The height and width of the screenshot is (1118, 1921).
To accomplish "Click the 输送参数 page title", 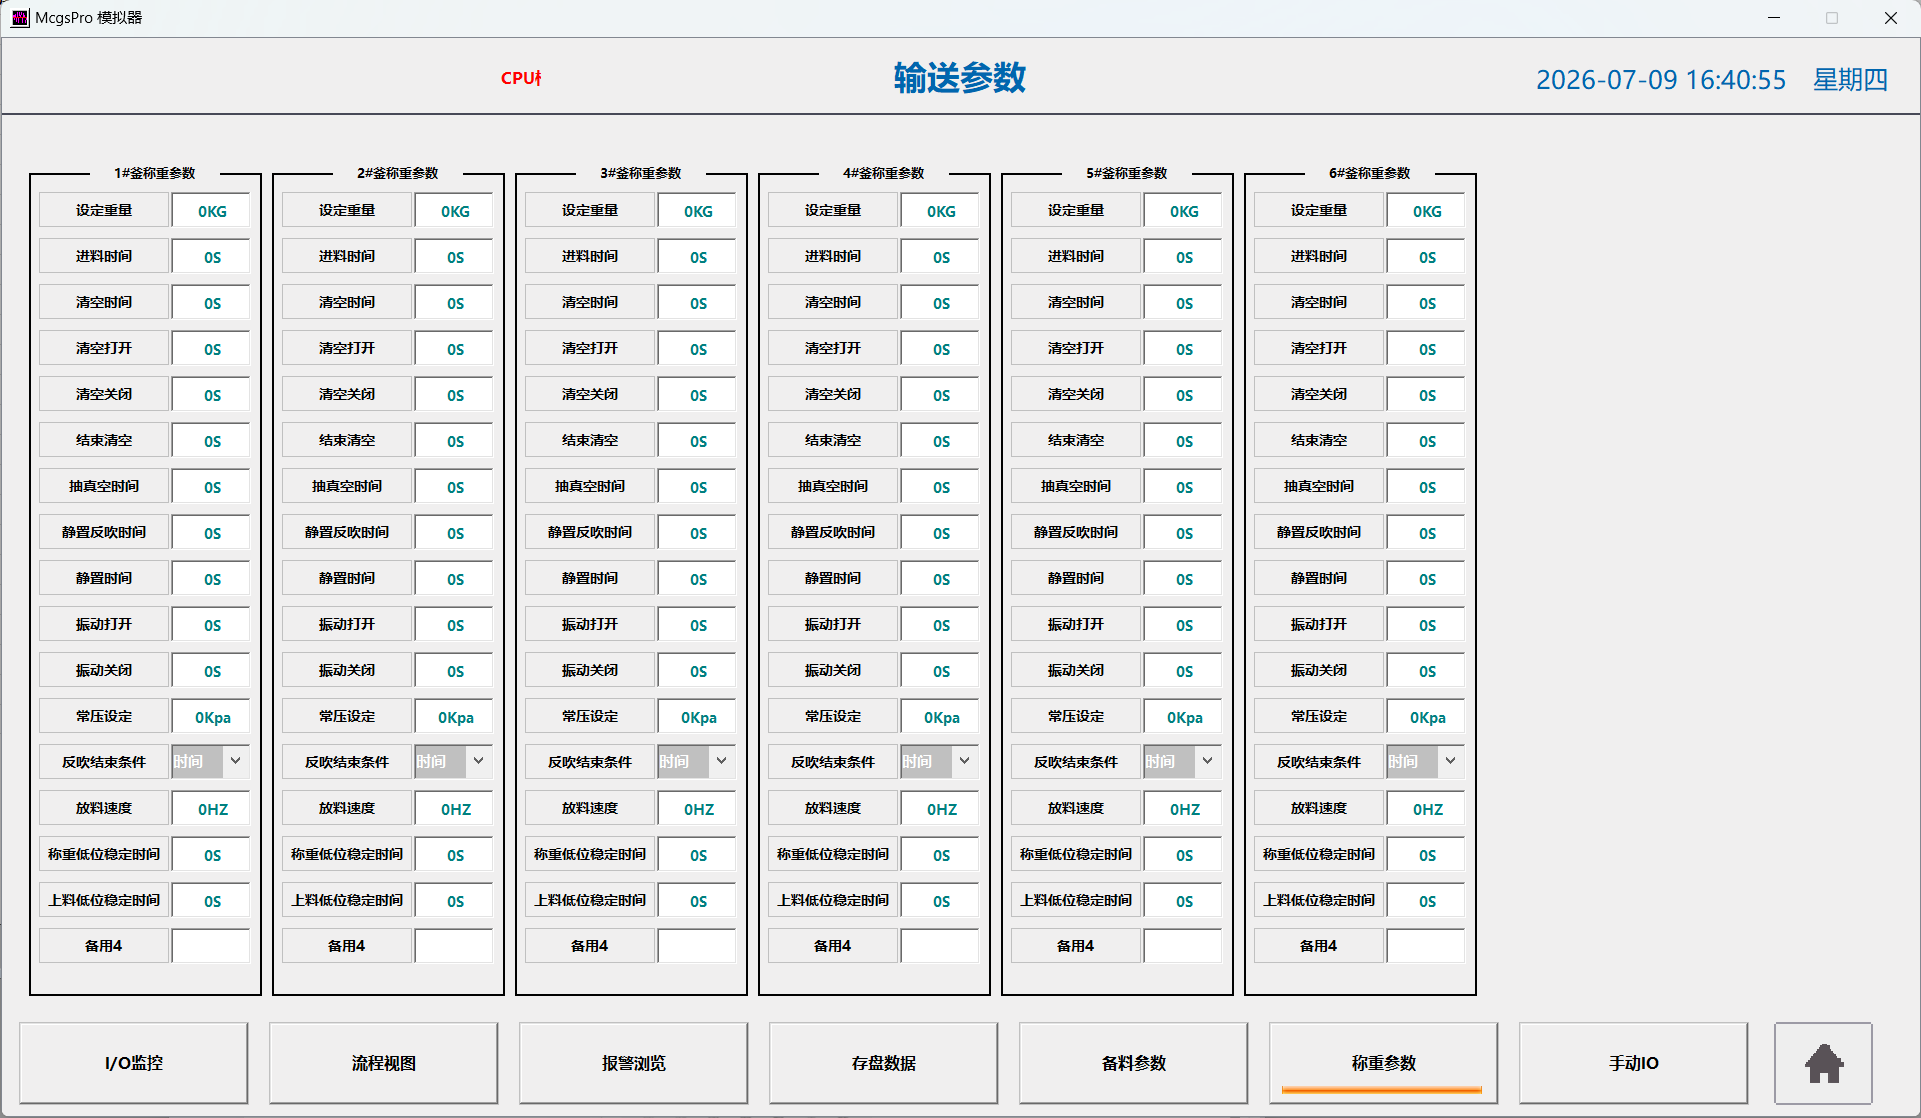I will click(x=960, y=78).
